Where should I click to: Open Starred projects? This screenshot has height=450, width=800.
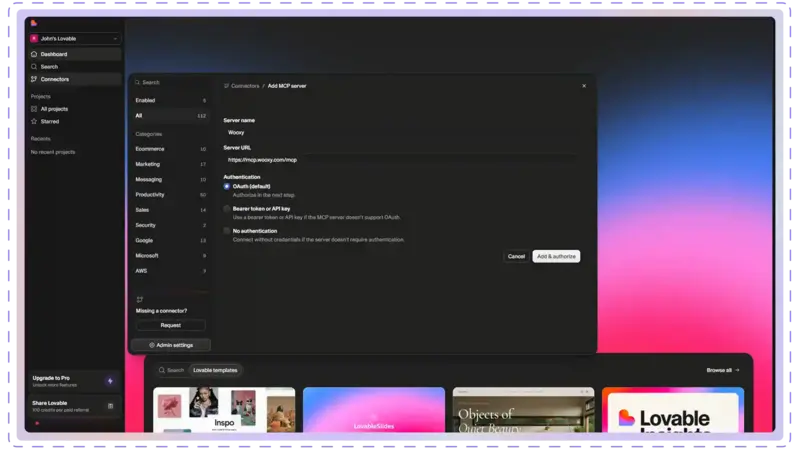tap(75, 121)
